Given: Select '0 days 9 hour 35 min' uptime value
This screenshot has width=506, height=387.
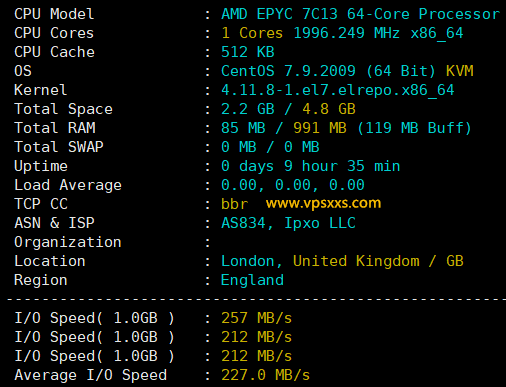Looking at the screenshot, I should tap(311, 166).
